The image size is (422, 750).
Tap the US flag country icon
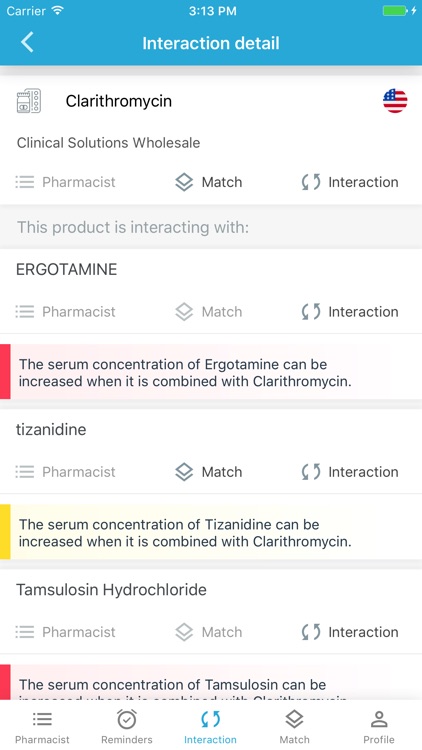click(395, 101)
